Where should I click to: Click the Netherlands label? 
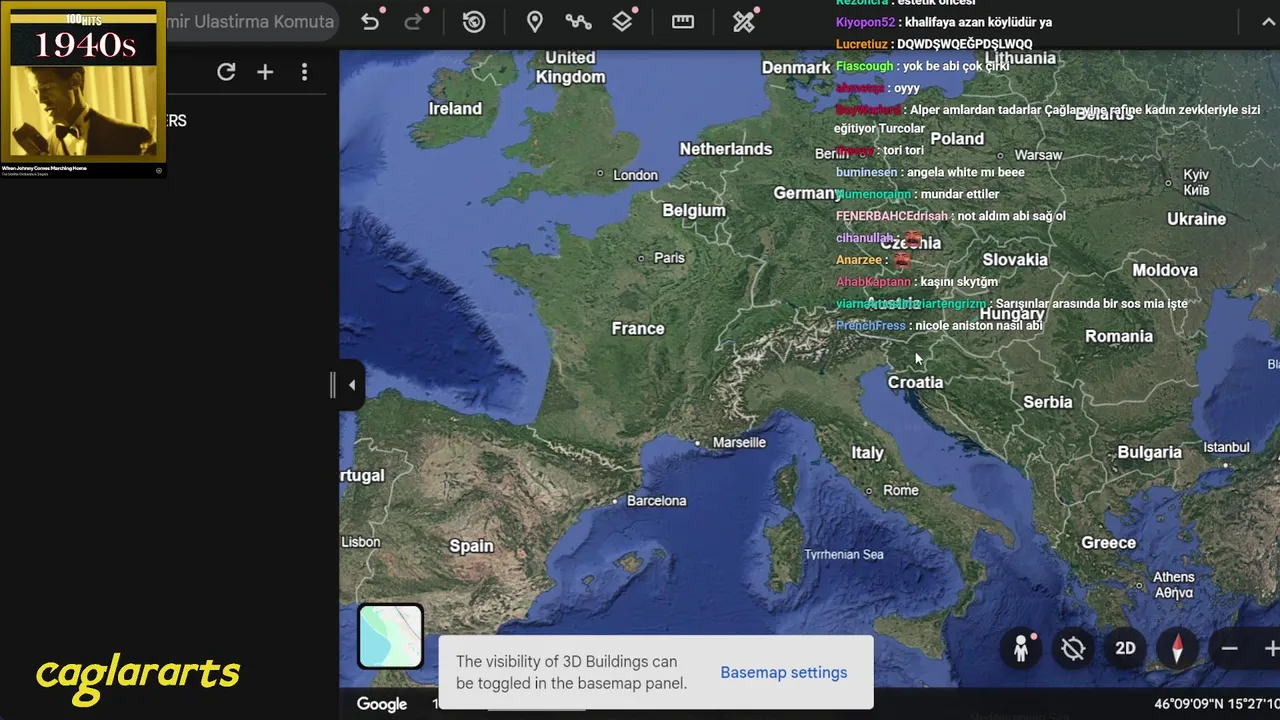[726, 149]
